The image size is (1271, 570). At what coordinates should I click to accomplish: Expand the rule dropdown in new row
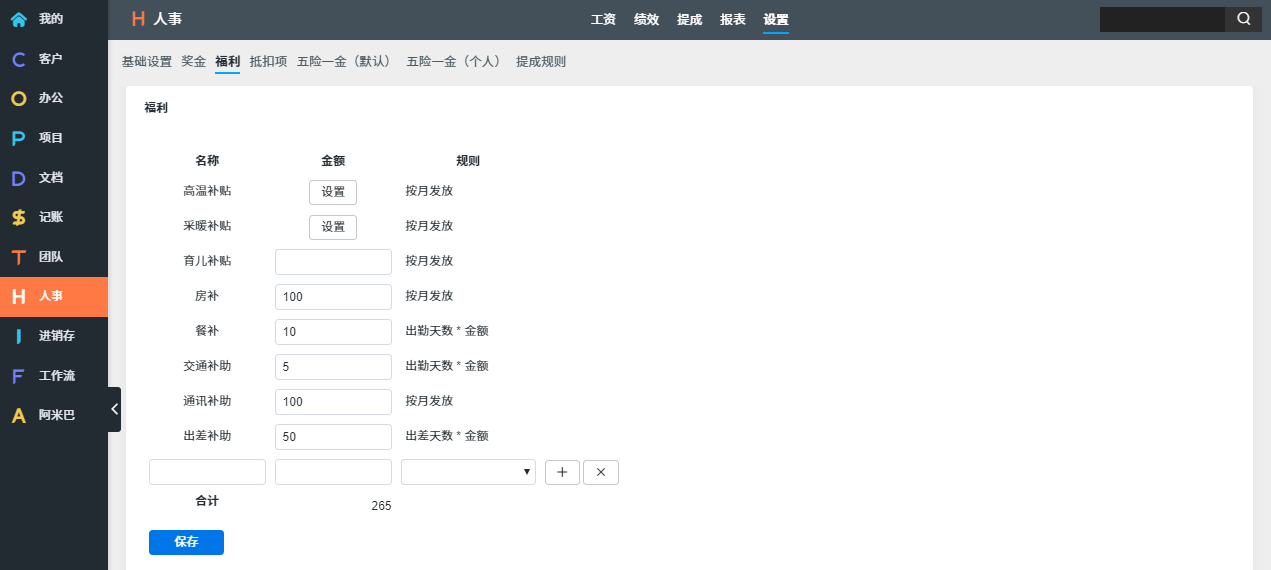pyautogui.click(x=468, y=472)
